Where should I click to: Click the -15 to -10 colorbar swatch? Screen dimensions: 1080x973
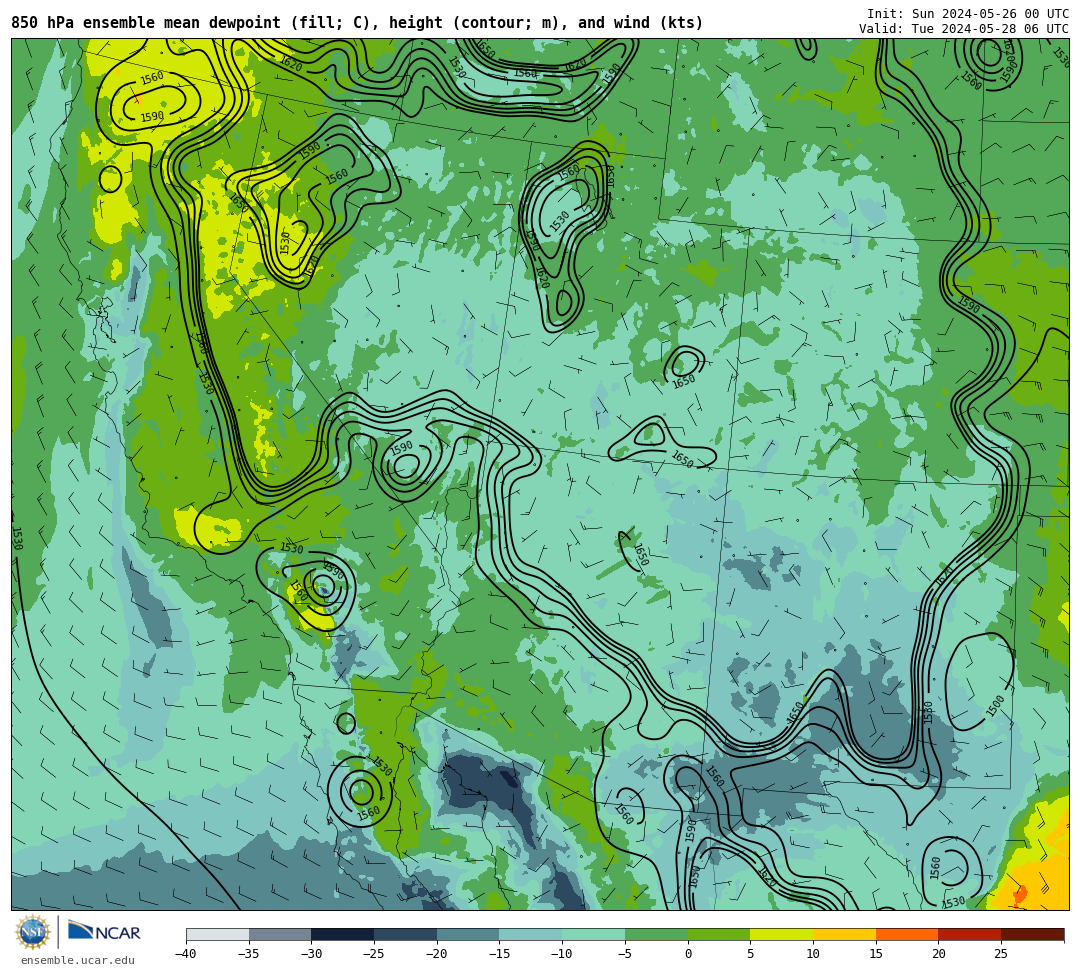531,934
